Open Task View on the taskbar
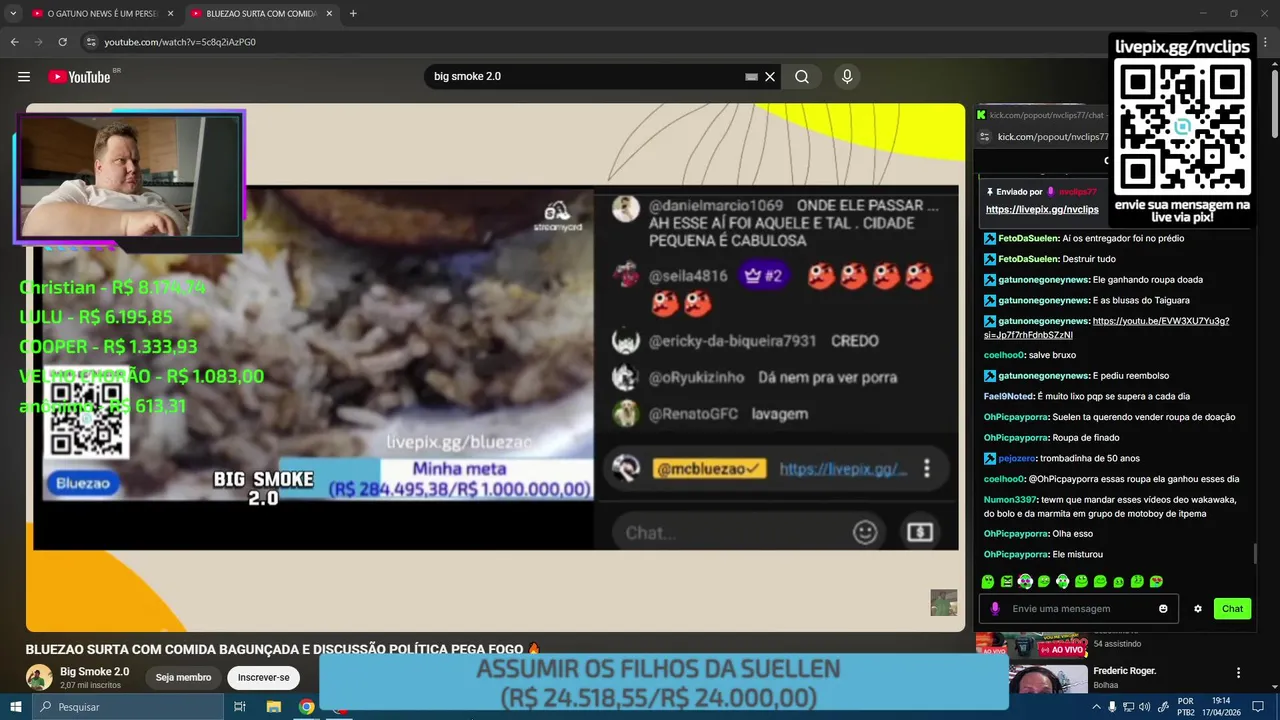 click(240, 707)
